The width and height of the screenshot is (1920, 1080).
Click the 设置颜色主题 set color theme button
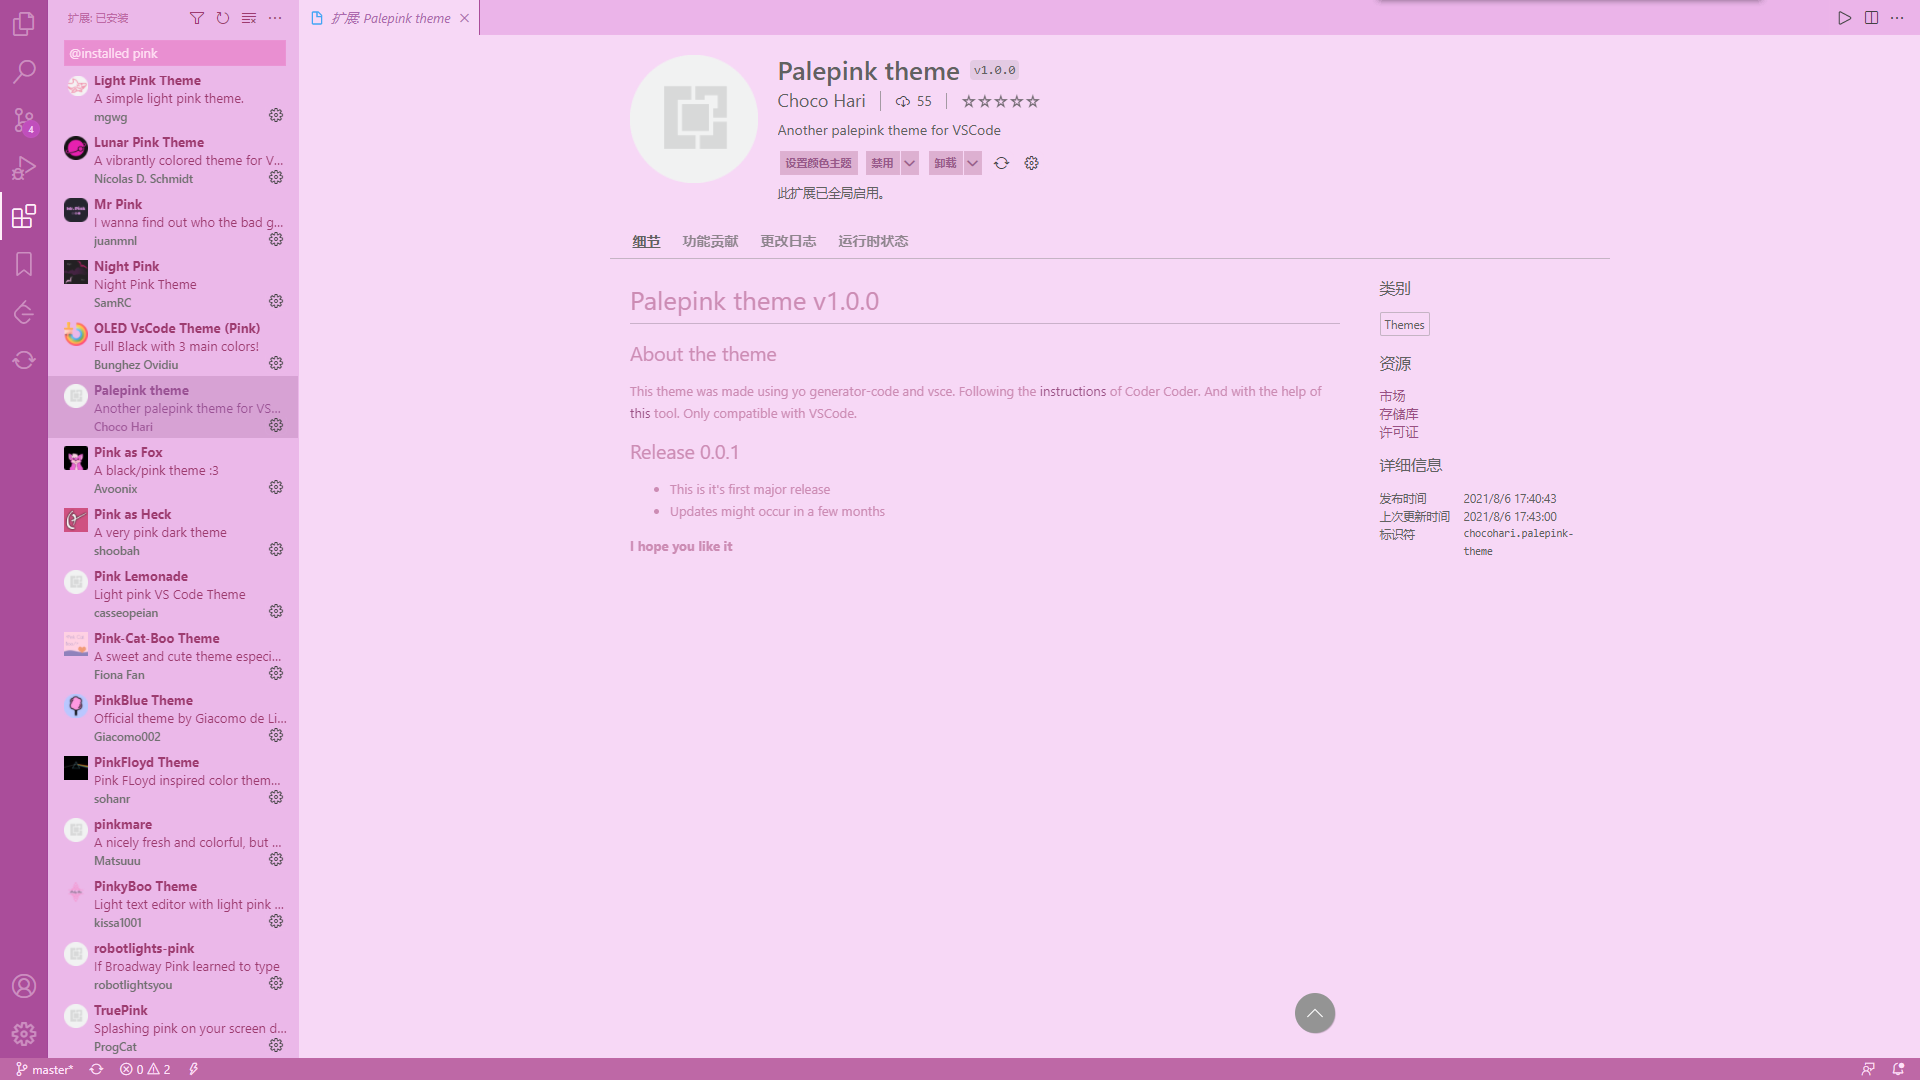(818, 163)
